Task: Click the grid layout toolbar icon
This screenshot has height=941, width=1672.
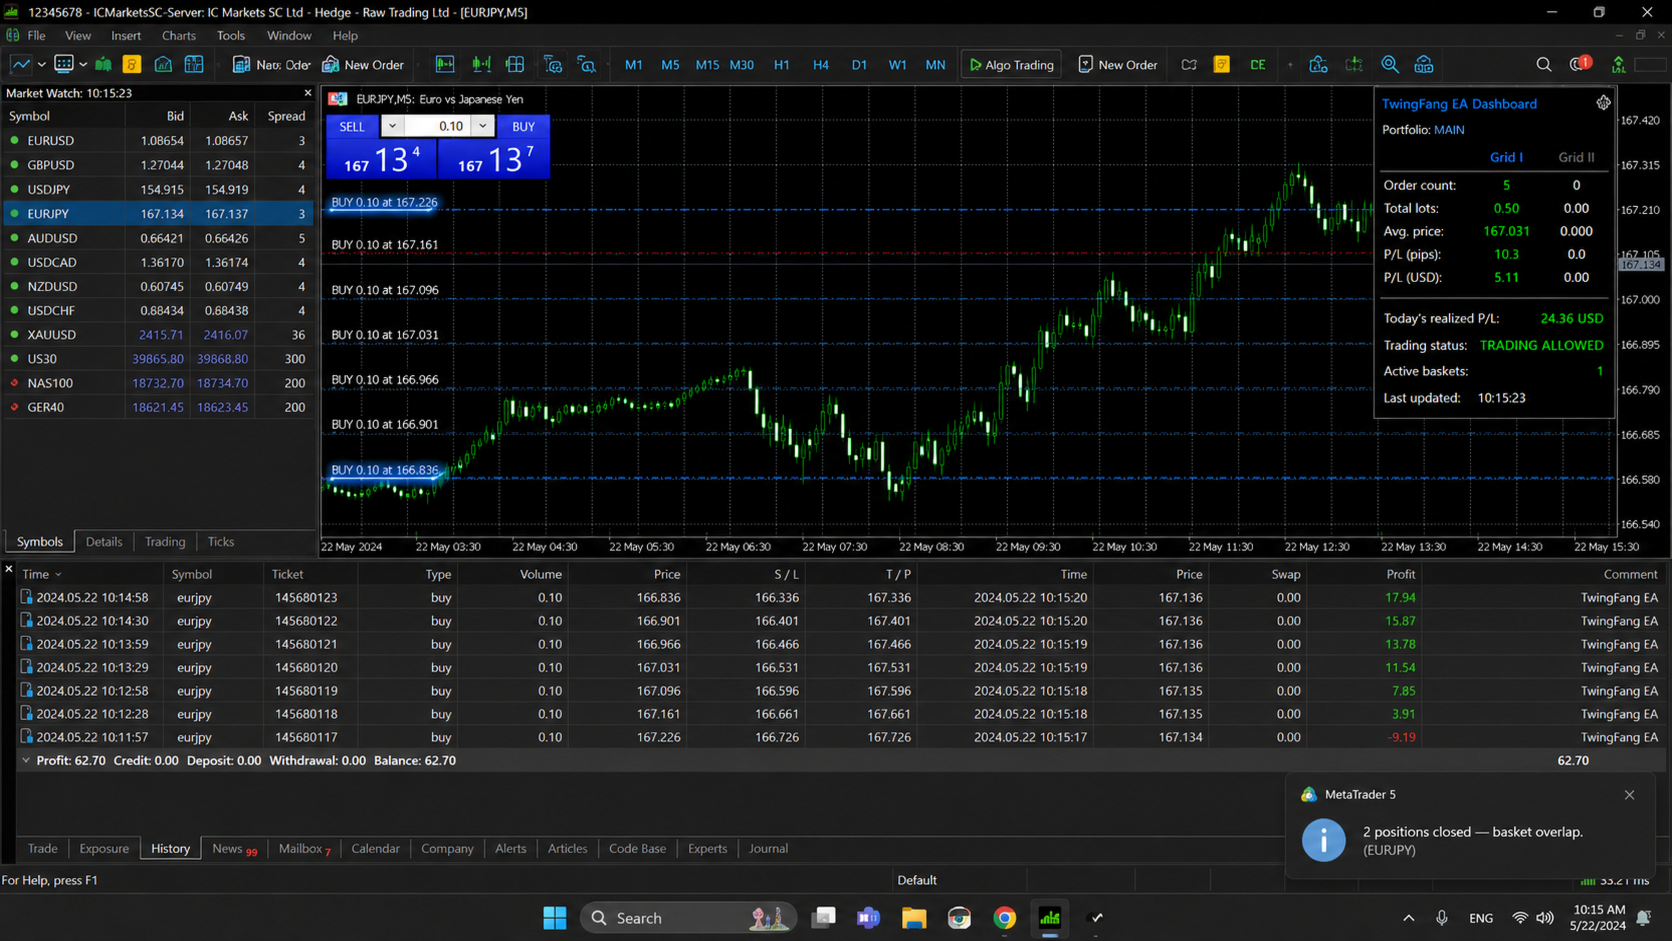Action: (x=515, y=65)
